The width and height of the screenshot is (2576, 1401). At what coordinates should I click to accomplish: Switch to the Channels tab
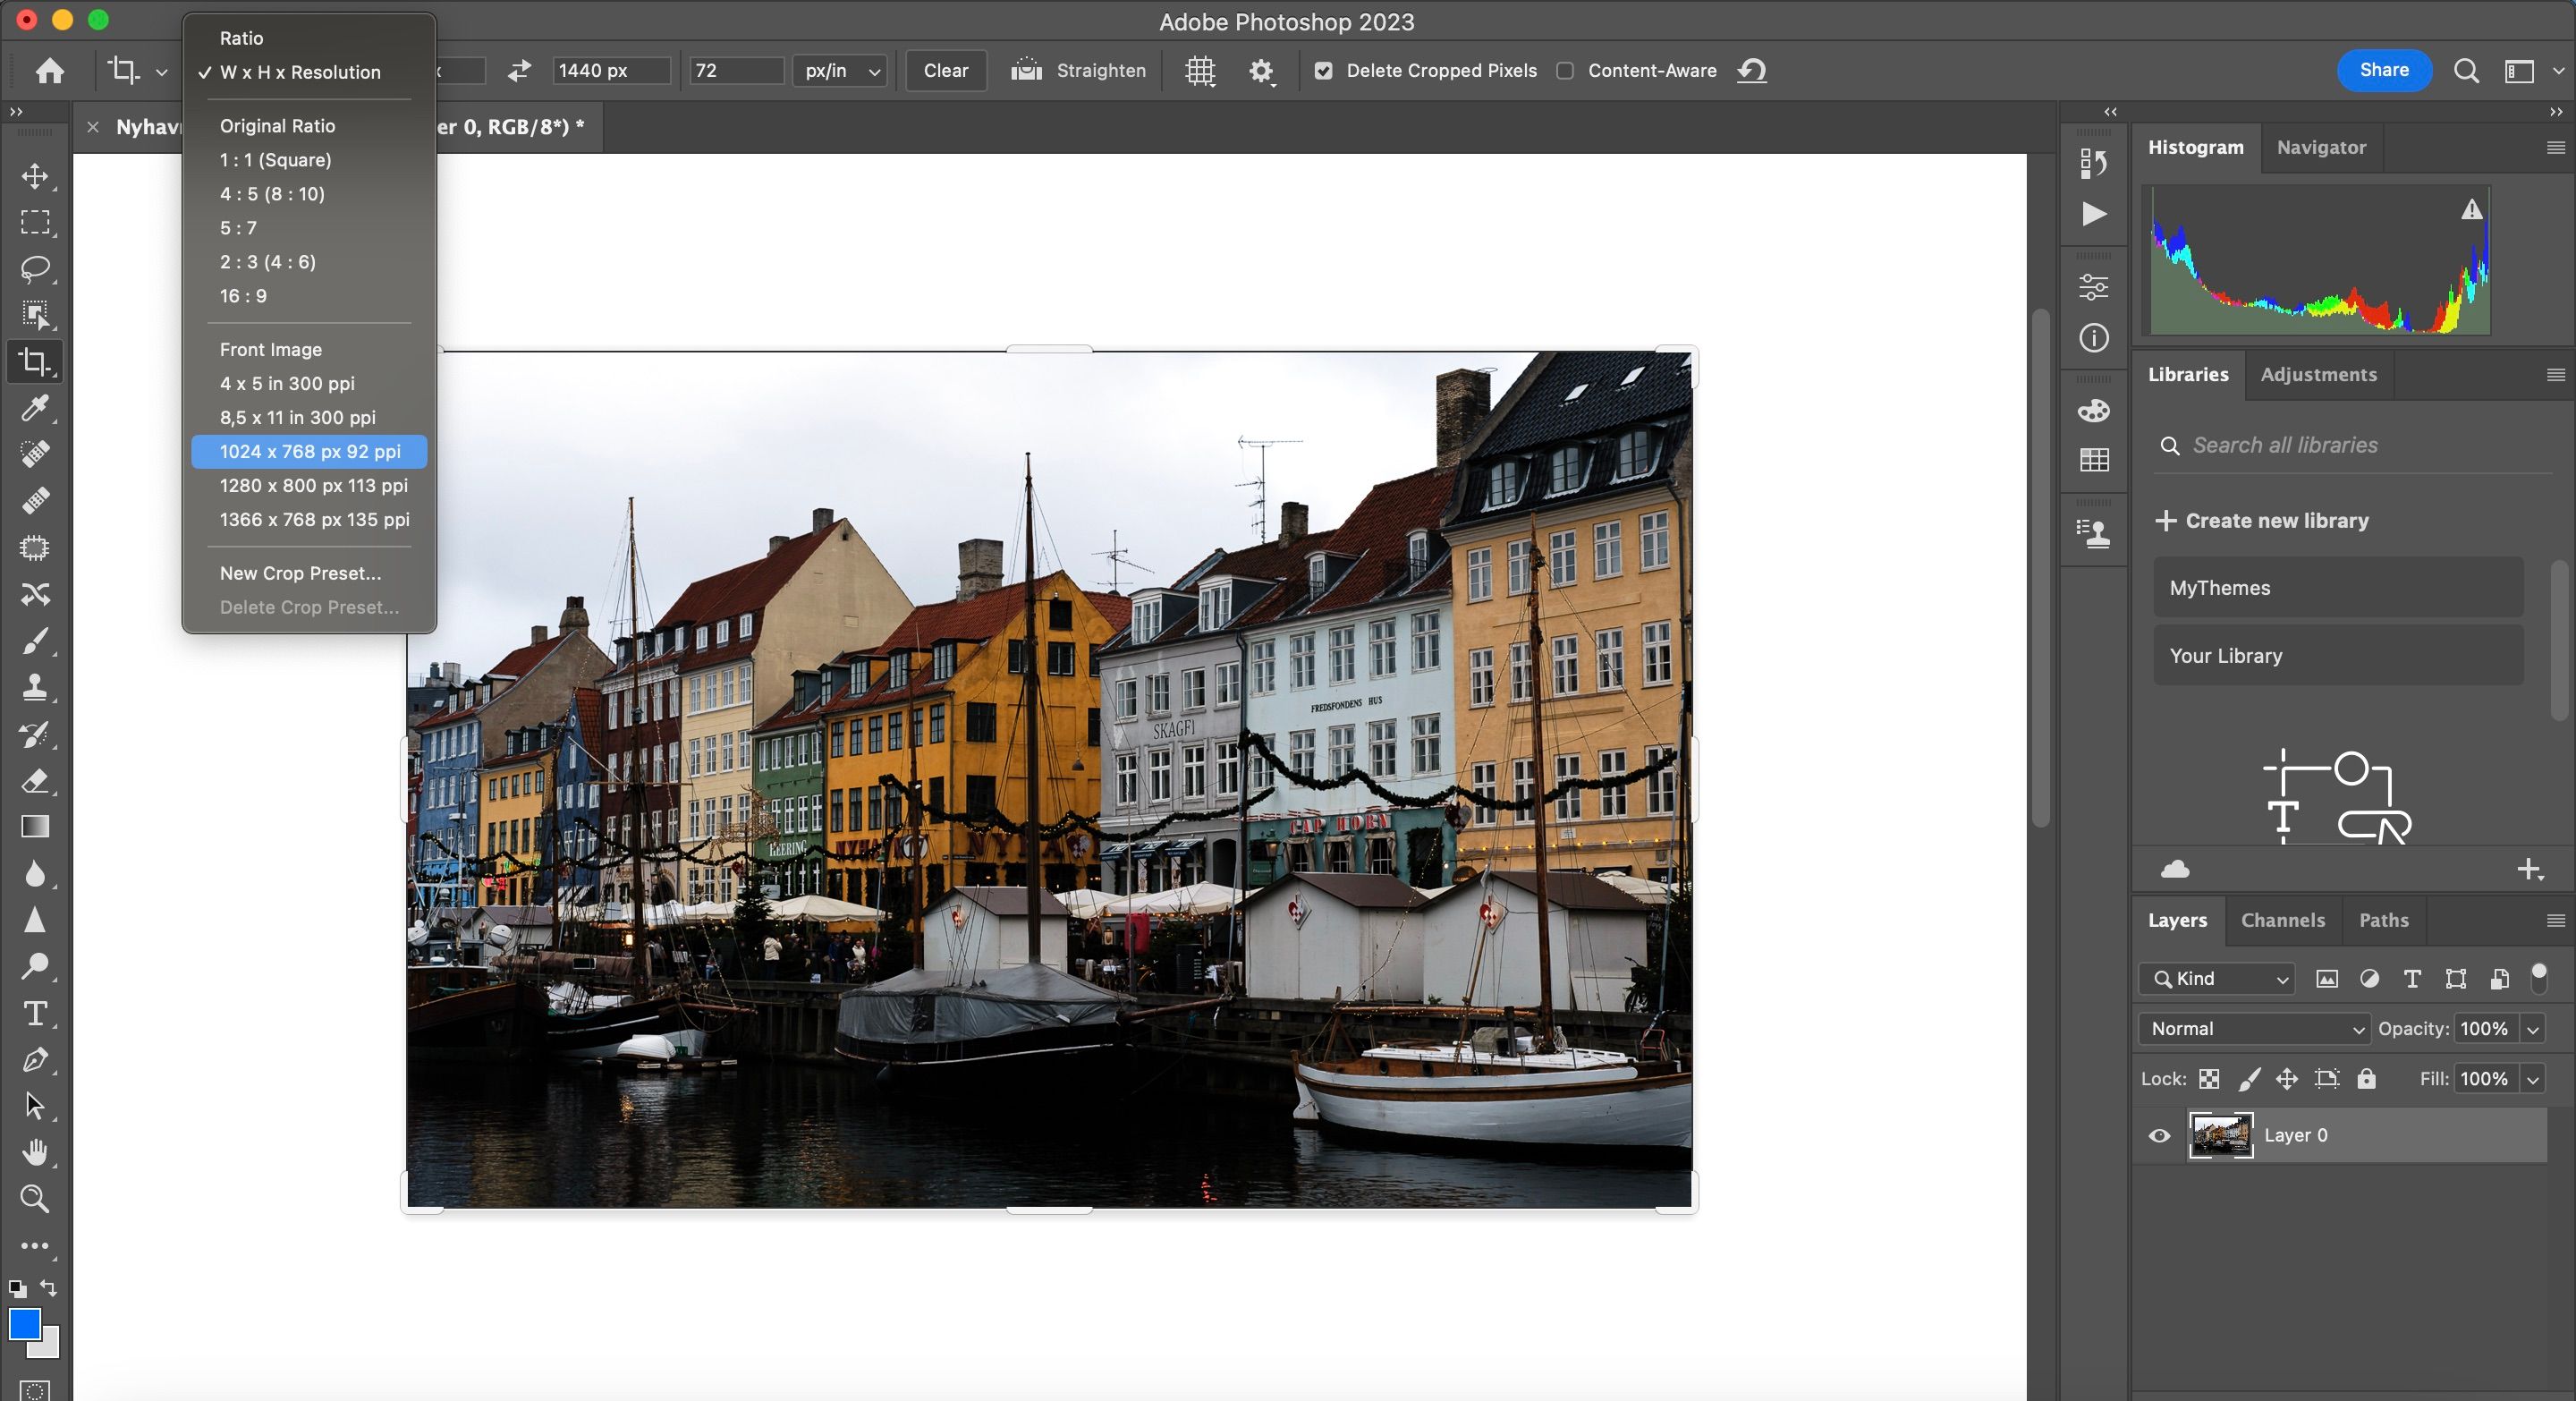click(2282, 920)
